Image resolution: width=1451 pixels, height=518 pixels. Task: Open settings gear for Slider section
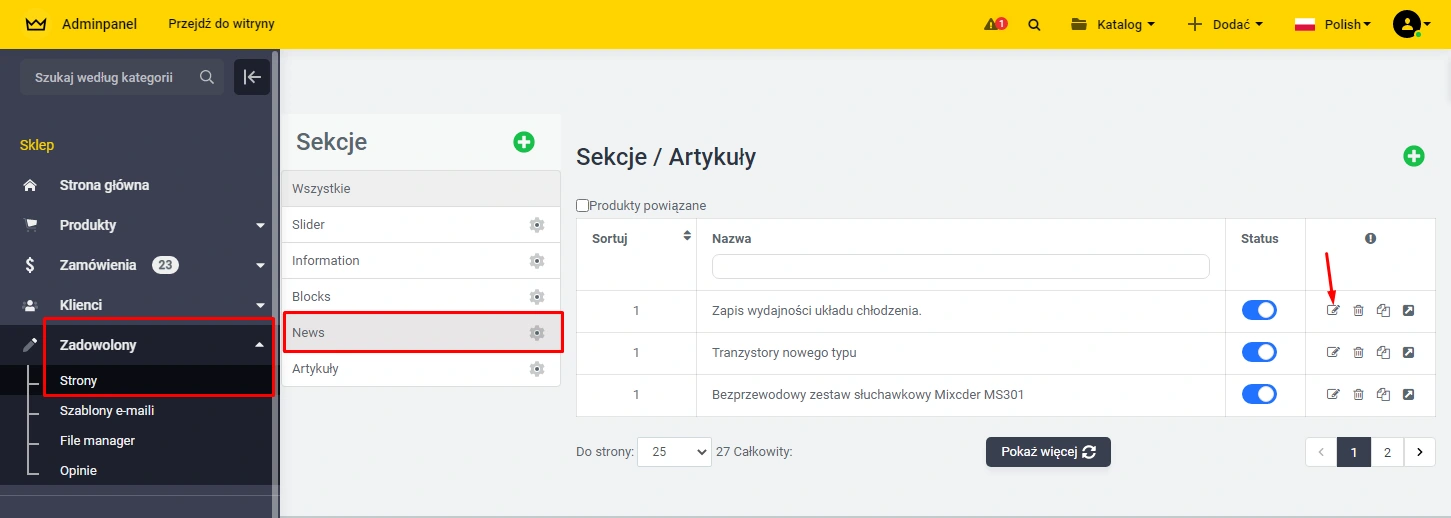537,225
